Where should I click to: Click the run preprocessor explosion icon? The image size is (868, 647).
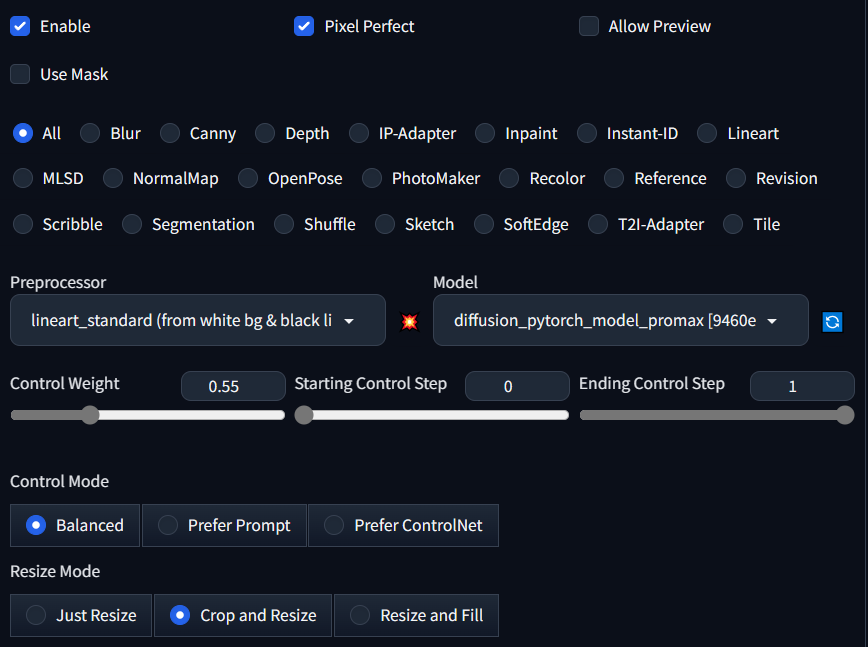409,322
